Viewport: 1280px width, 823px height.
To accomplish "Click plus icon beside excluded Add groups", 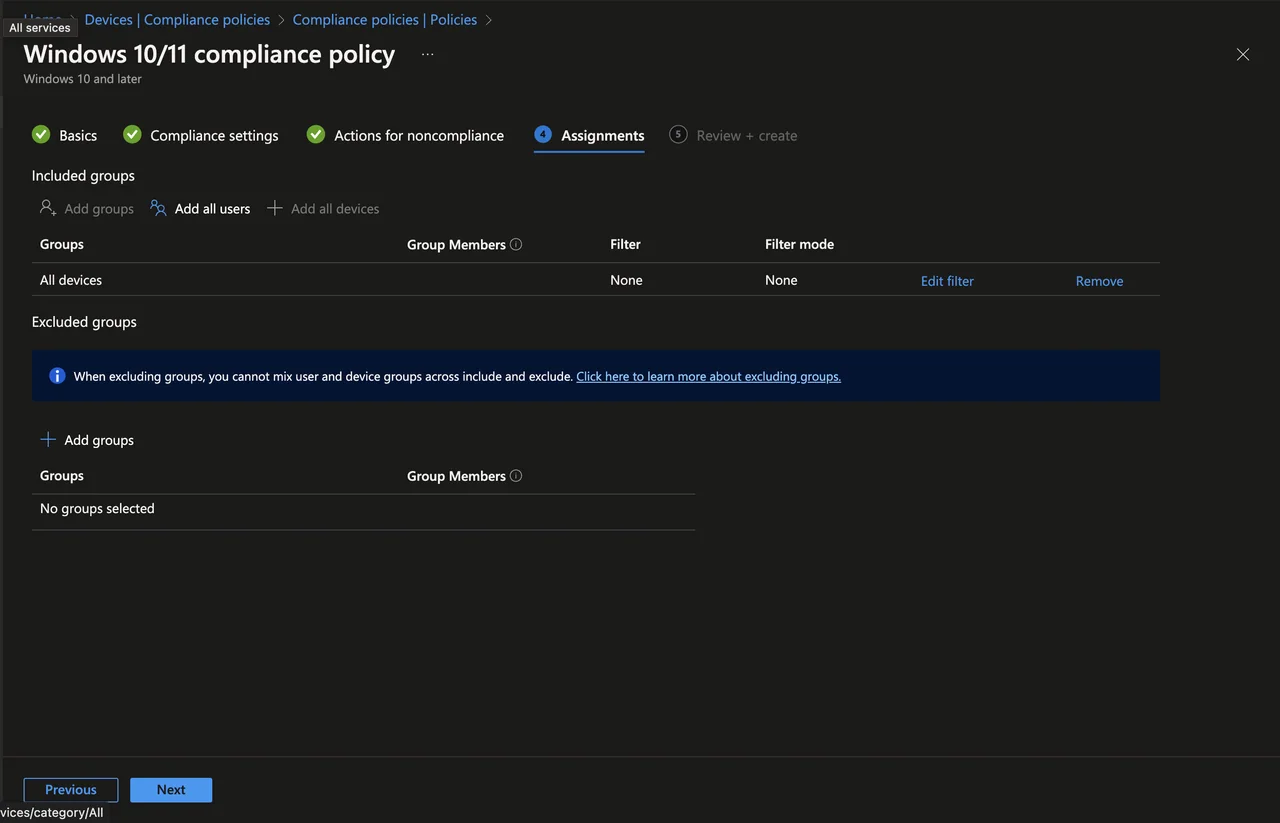I will pyautogui.click(x=48, y=439).
